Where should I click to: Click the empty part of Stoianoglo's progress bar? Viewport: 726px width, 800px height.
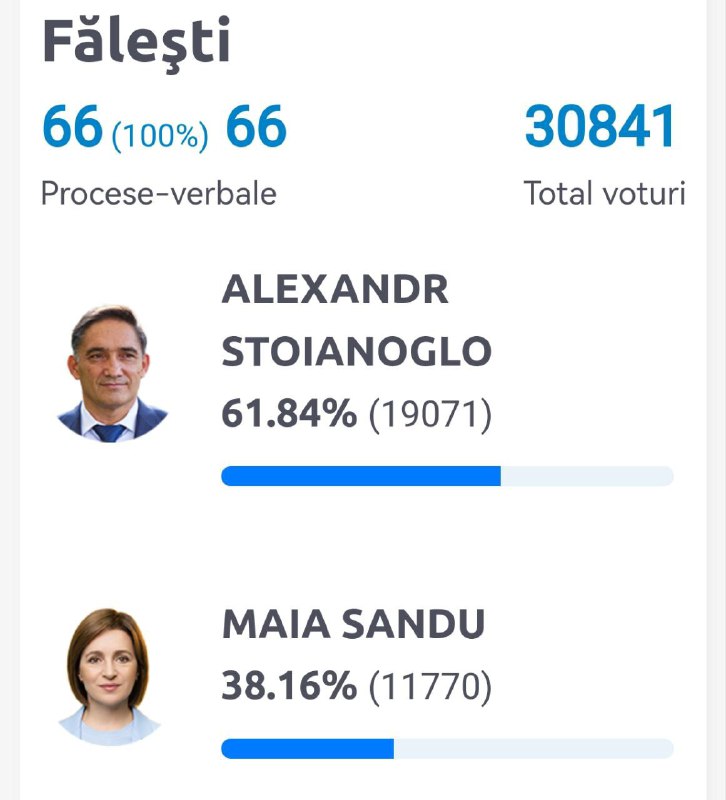coord(587,476)
